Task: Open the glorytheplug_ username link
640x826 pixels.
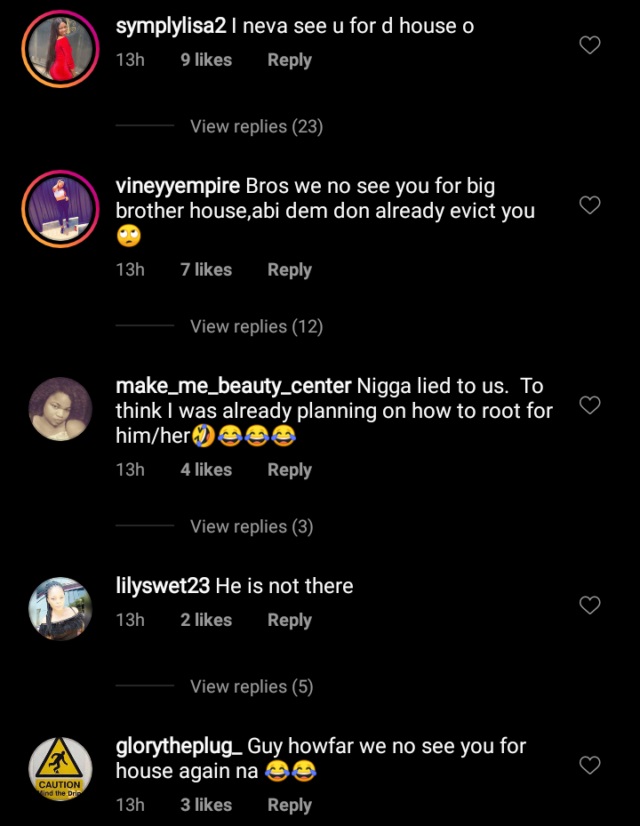Action: (179, 746)
